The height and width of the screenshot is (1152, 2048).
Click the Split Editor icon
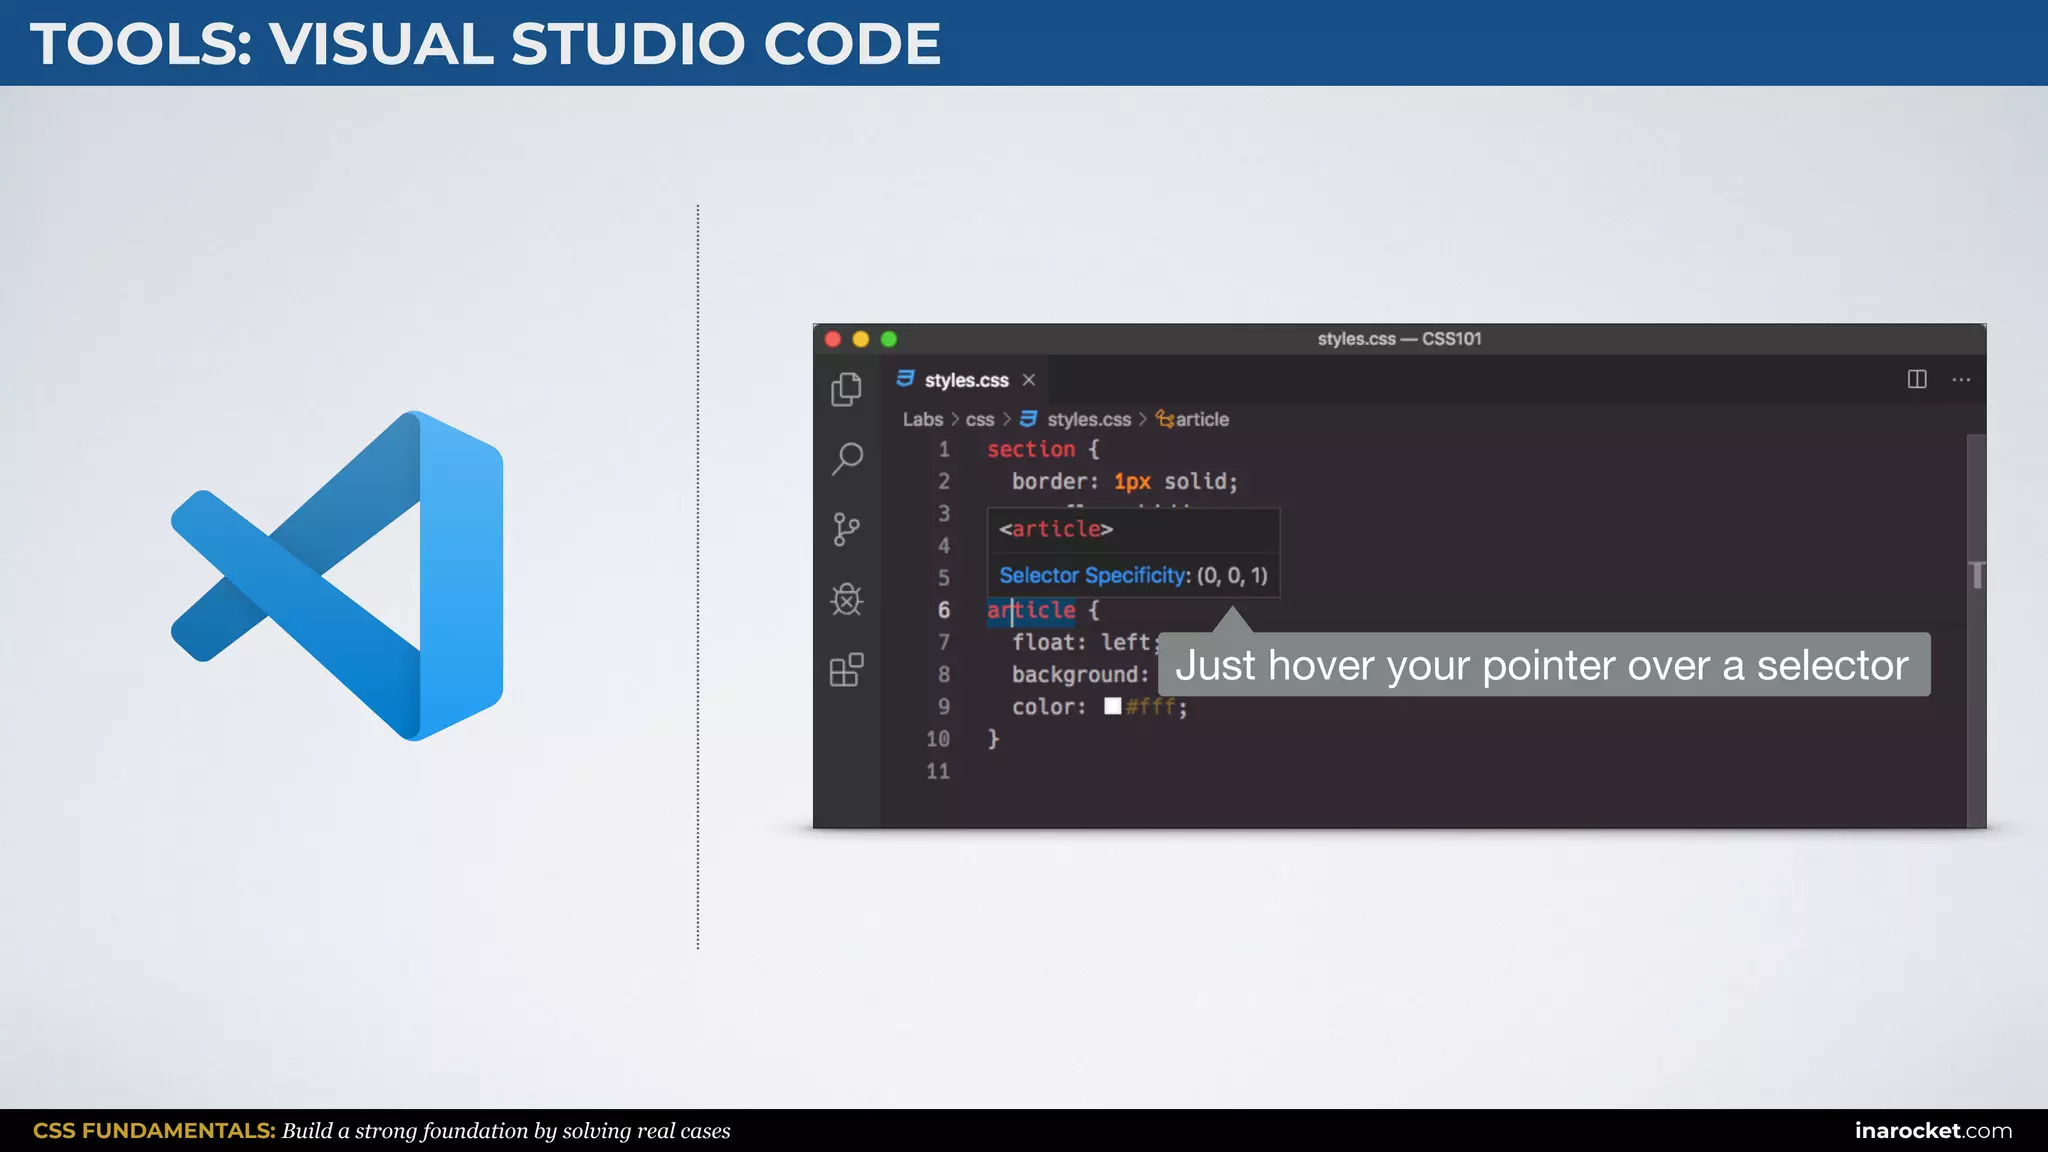click(x=1916, y=379)
